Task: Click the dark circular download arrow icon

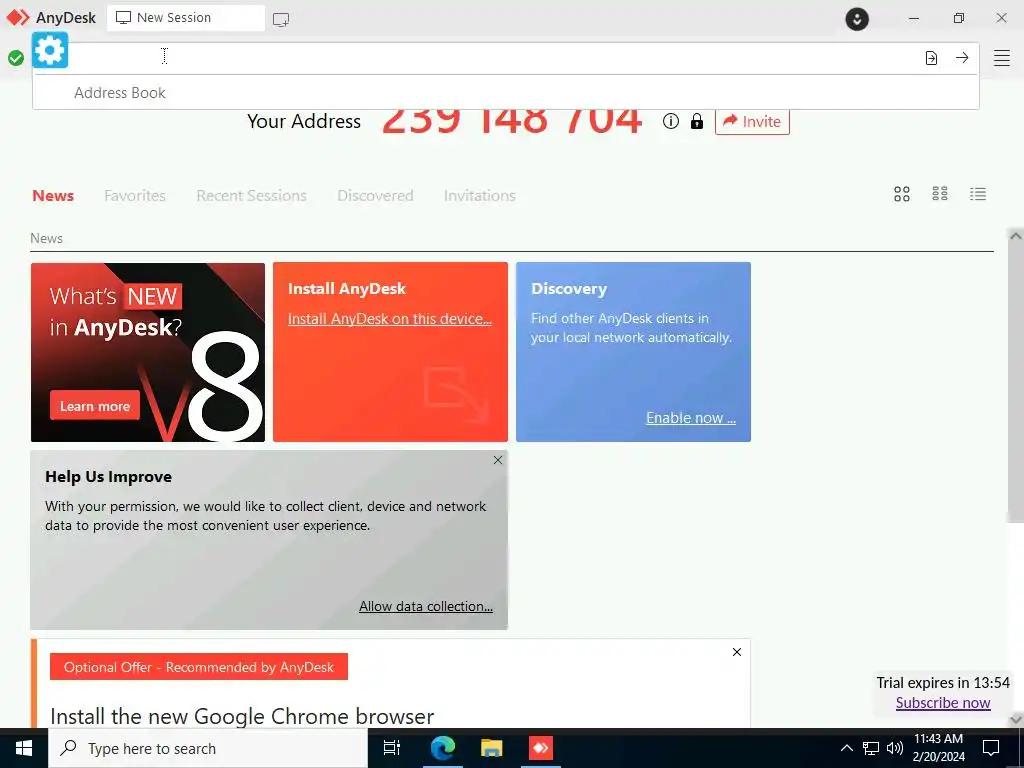Action: tap(857, 19)
